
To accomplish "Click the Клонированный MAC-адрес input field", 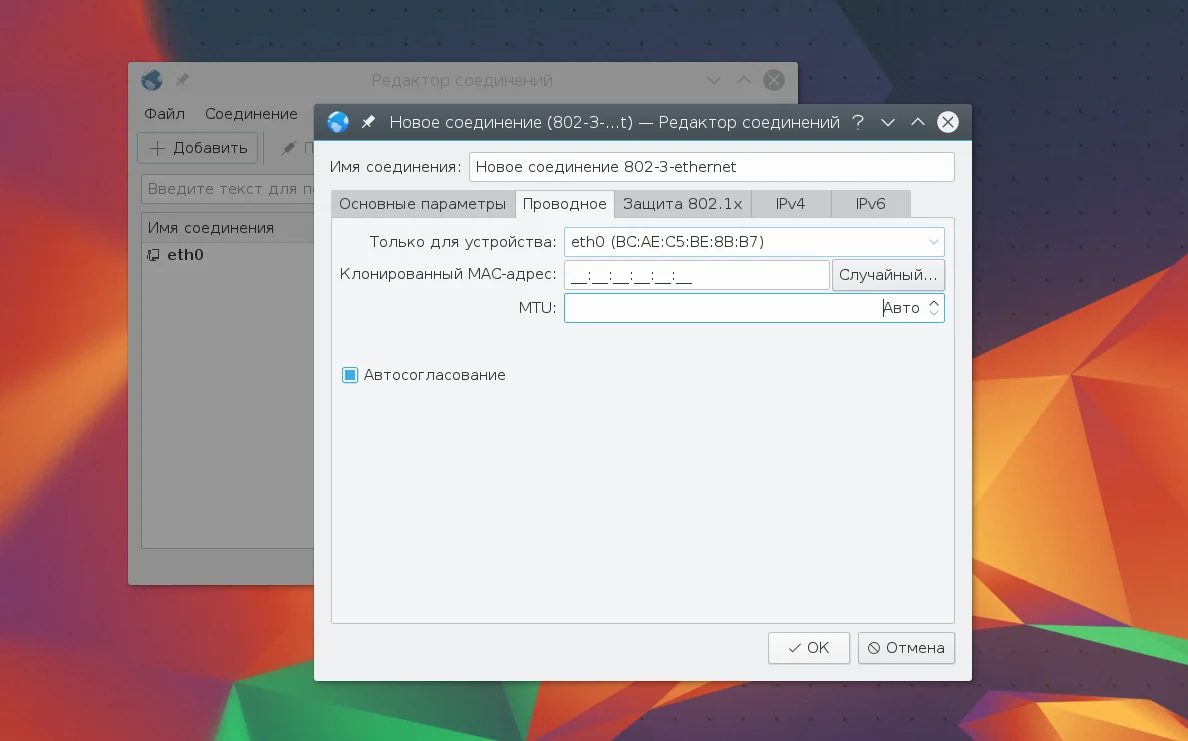I will pyautogui.click(x=696, y=275).
